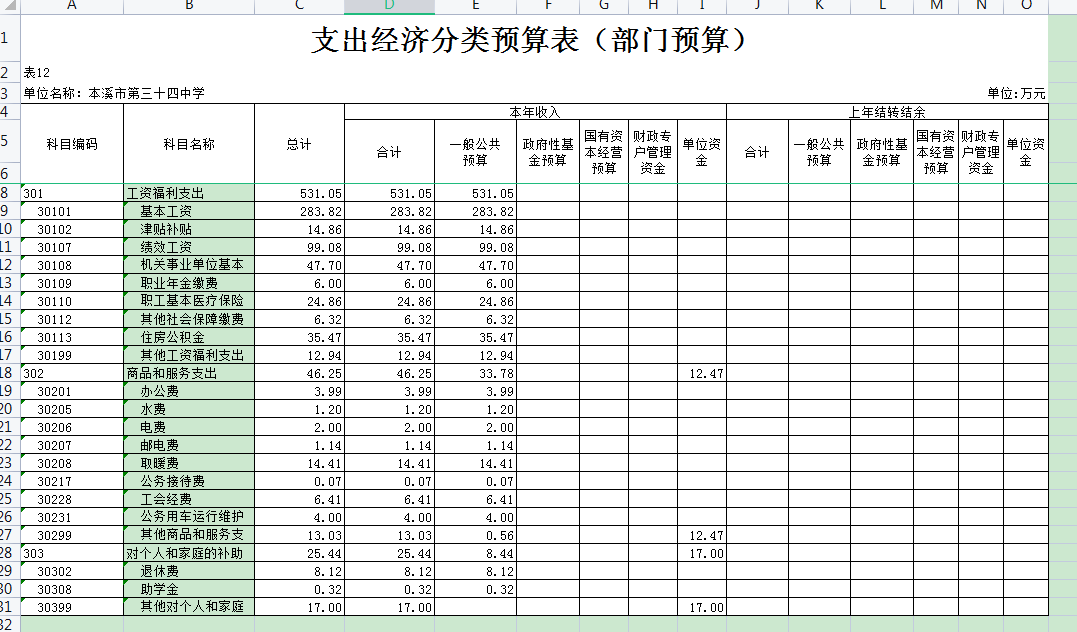Click the 机关事业单位基本 cell
1077x632 pixels.
[x=189, y=265]
